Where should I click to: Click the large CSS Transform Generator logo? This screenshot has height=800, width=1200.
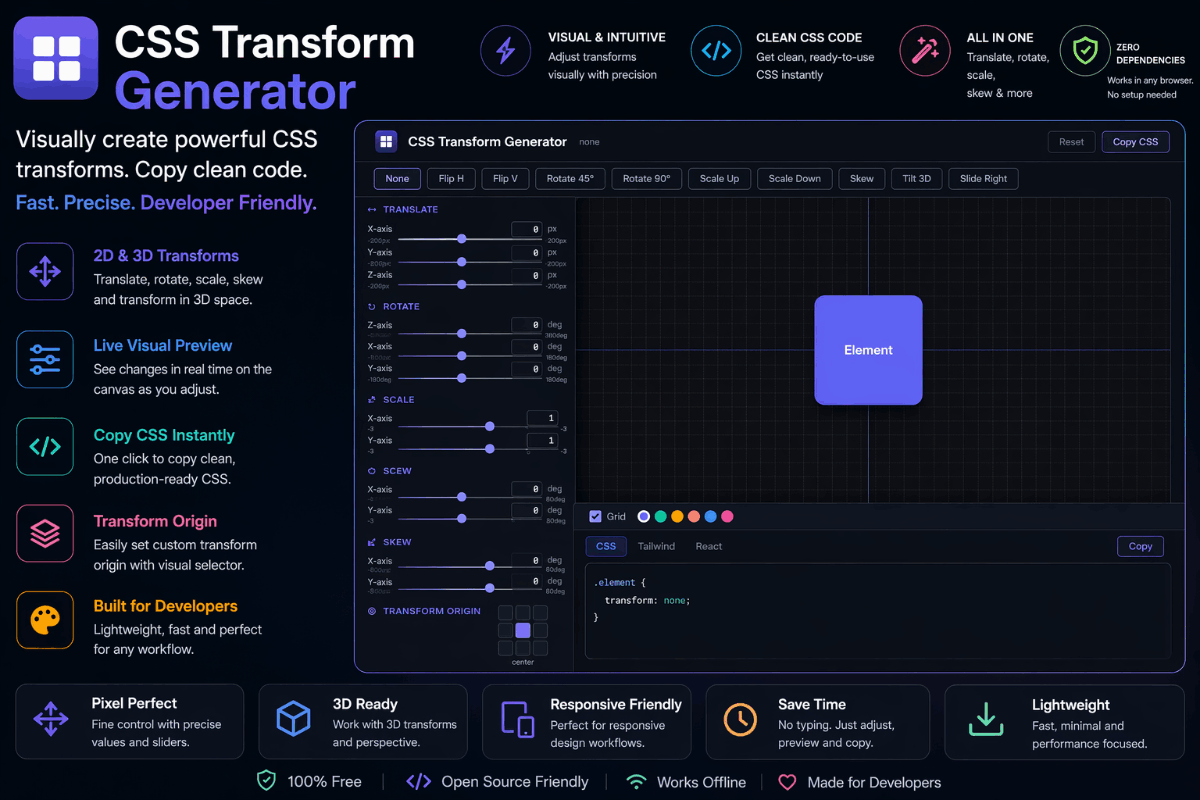tap(56, 57)
